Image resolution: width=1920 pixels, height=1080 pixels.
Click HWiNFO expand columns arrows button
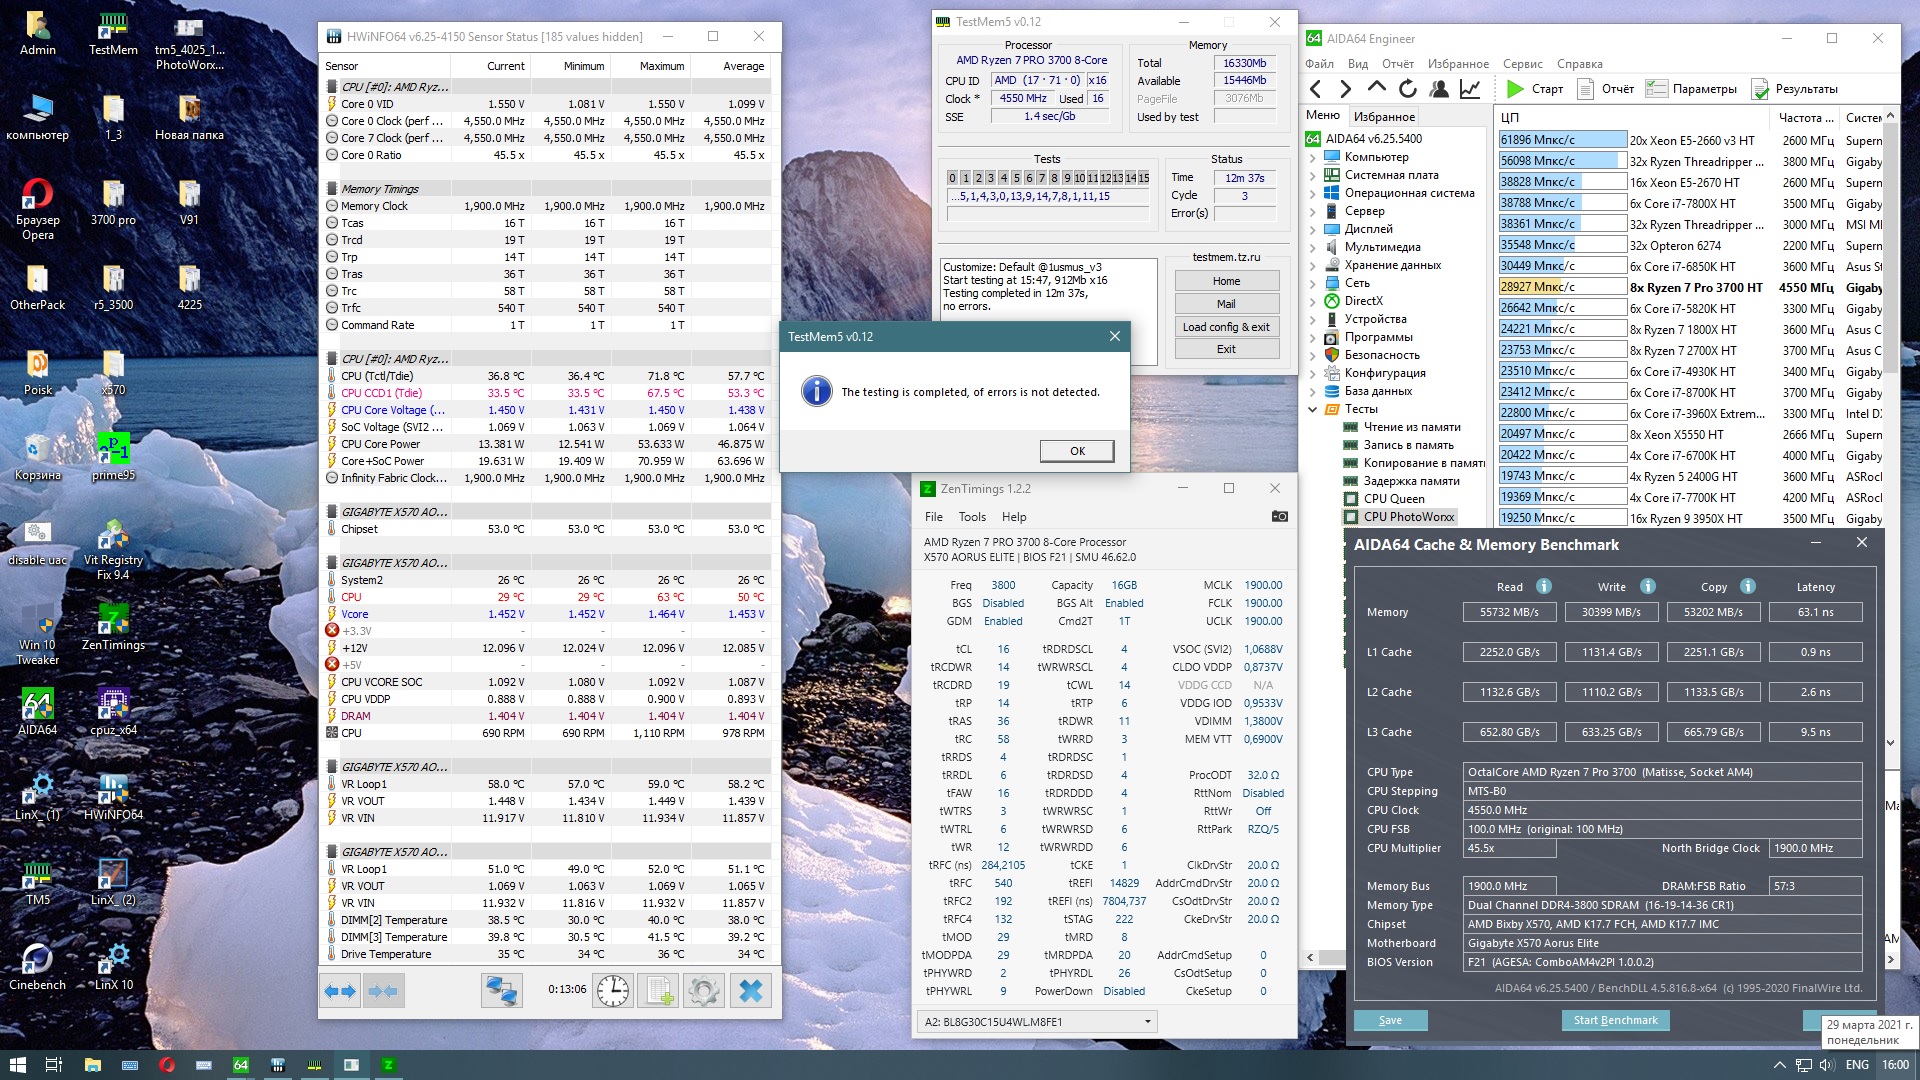pos(340,991)
